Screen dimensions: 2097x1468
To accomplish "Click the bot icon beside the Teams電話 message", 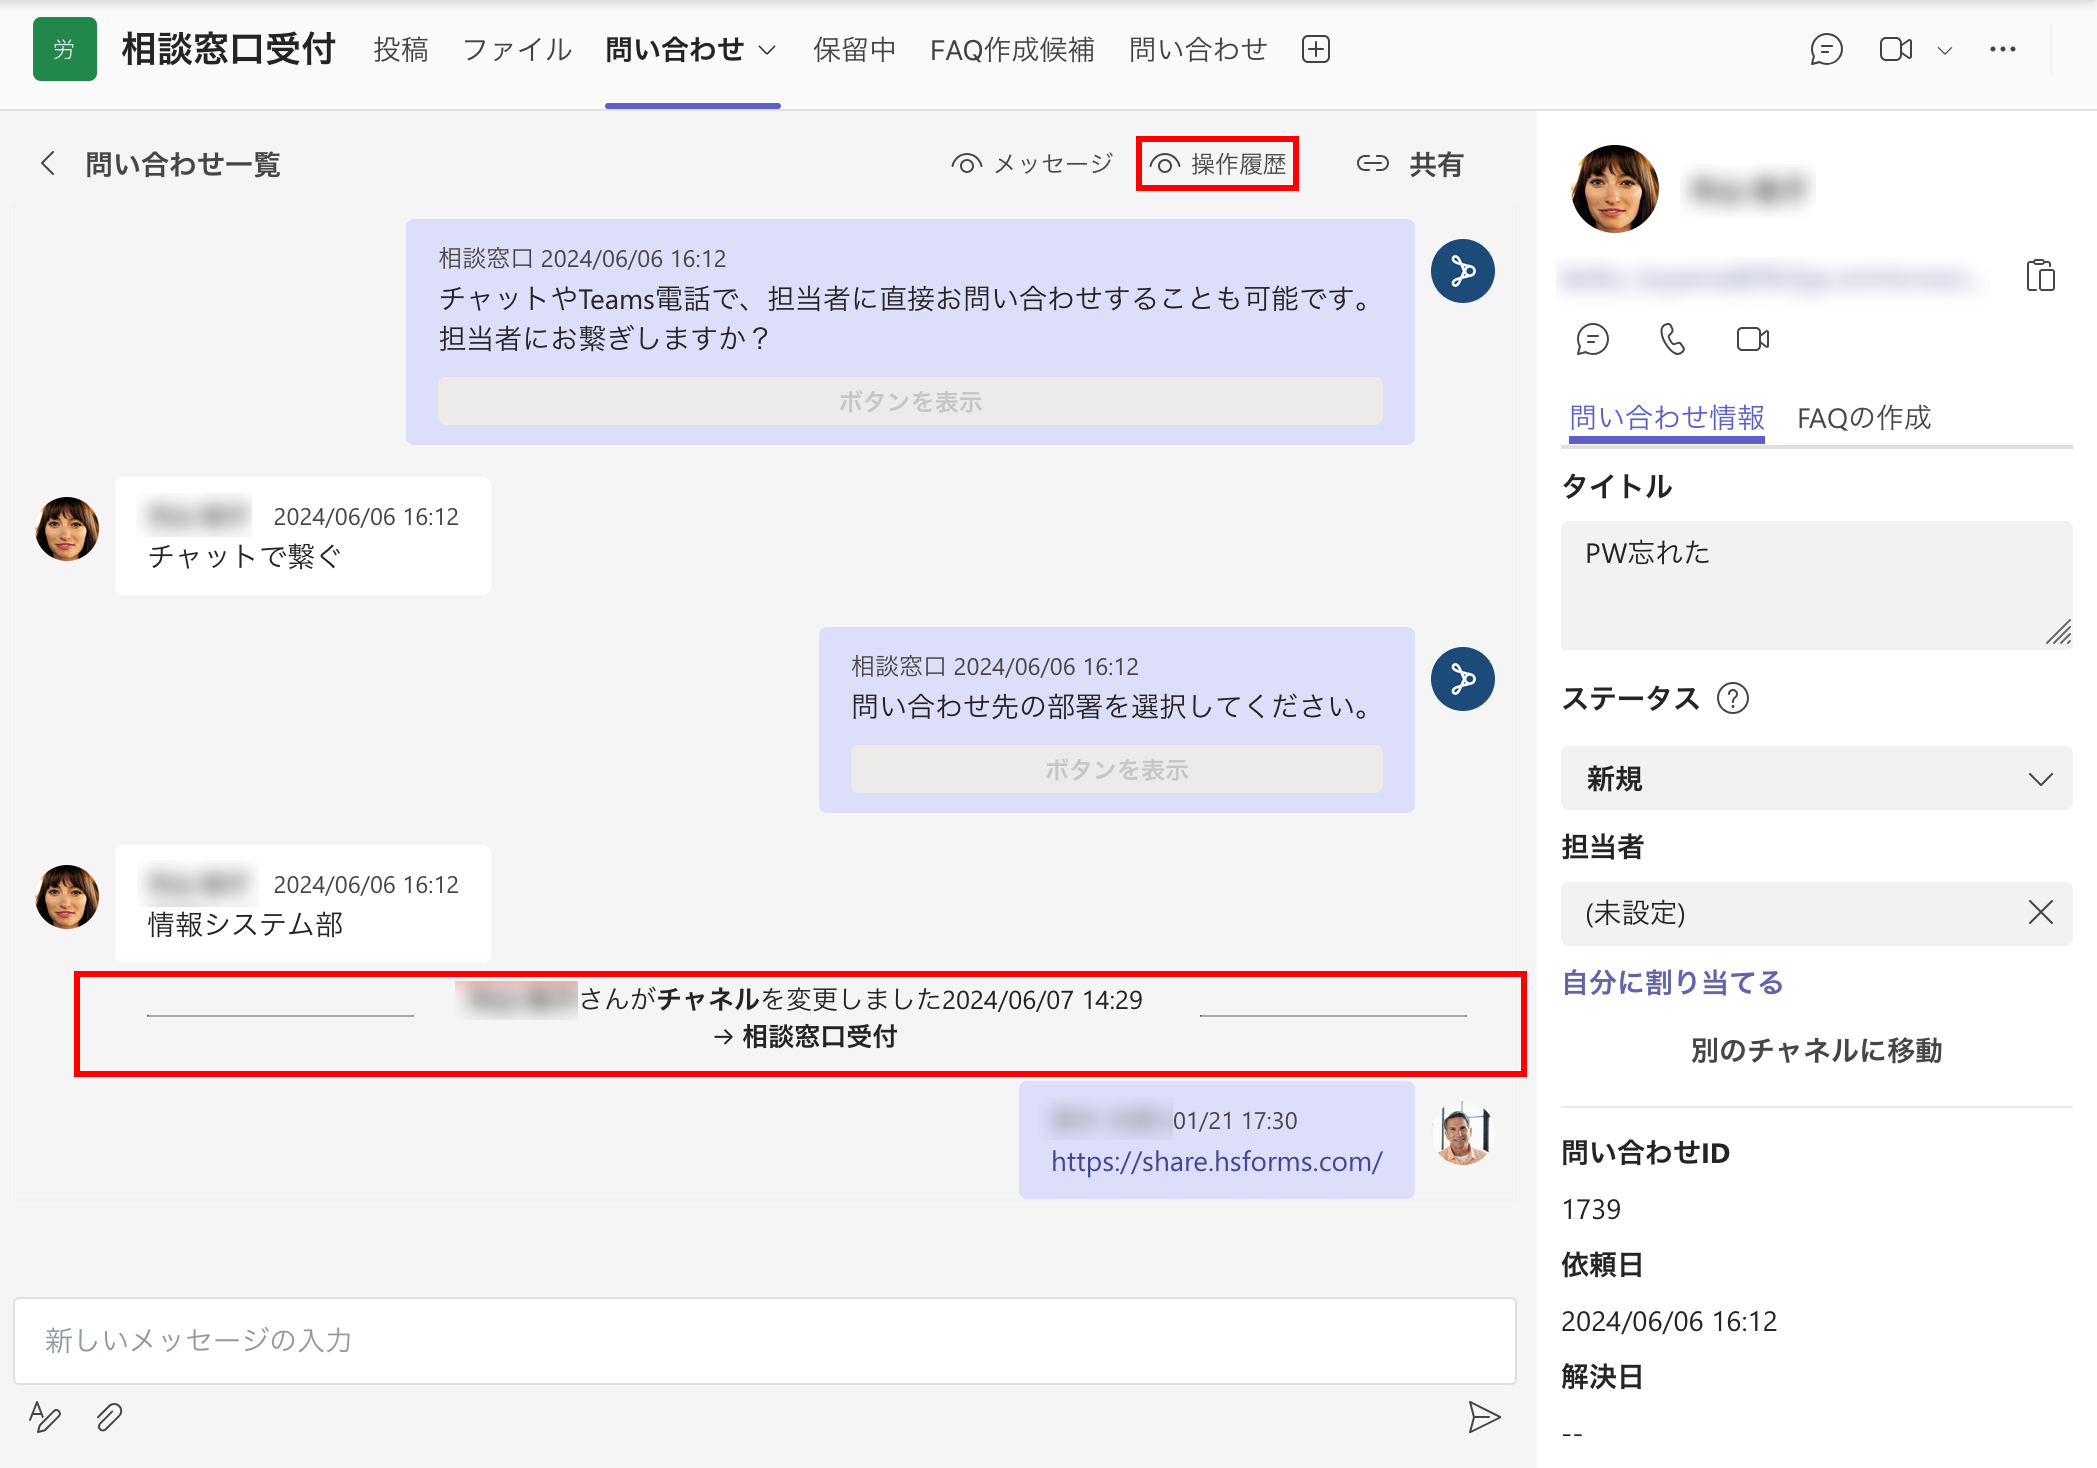I will coord(1463,271).
